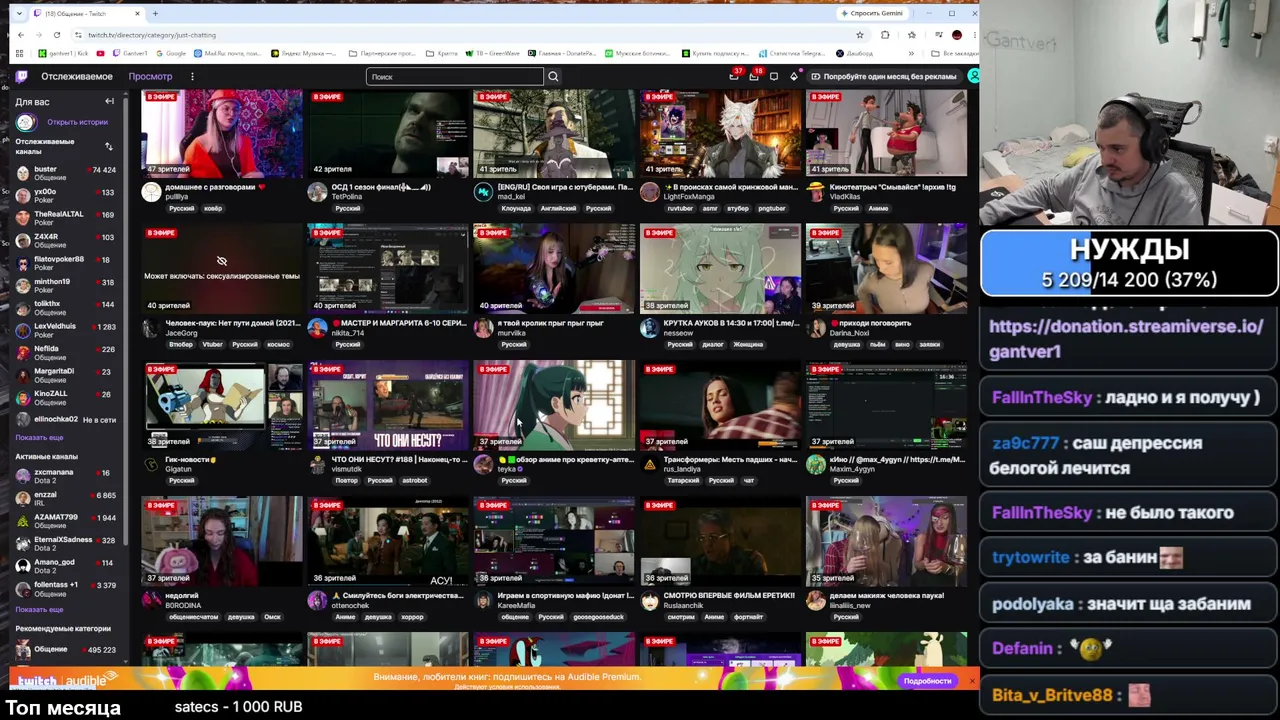Click the Twitch search field

click(x=455, y=76)
